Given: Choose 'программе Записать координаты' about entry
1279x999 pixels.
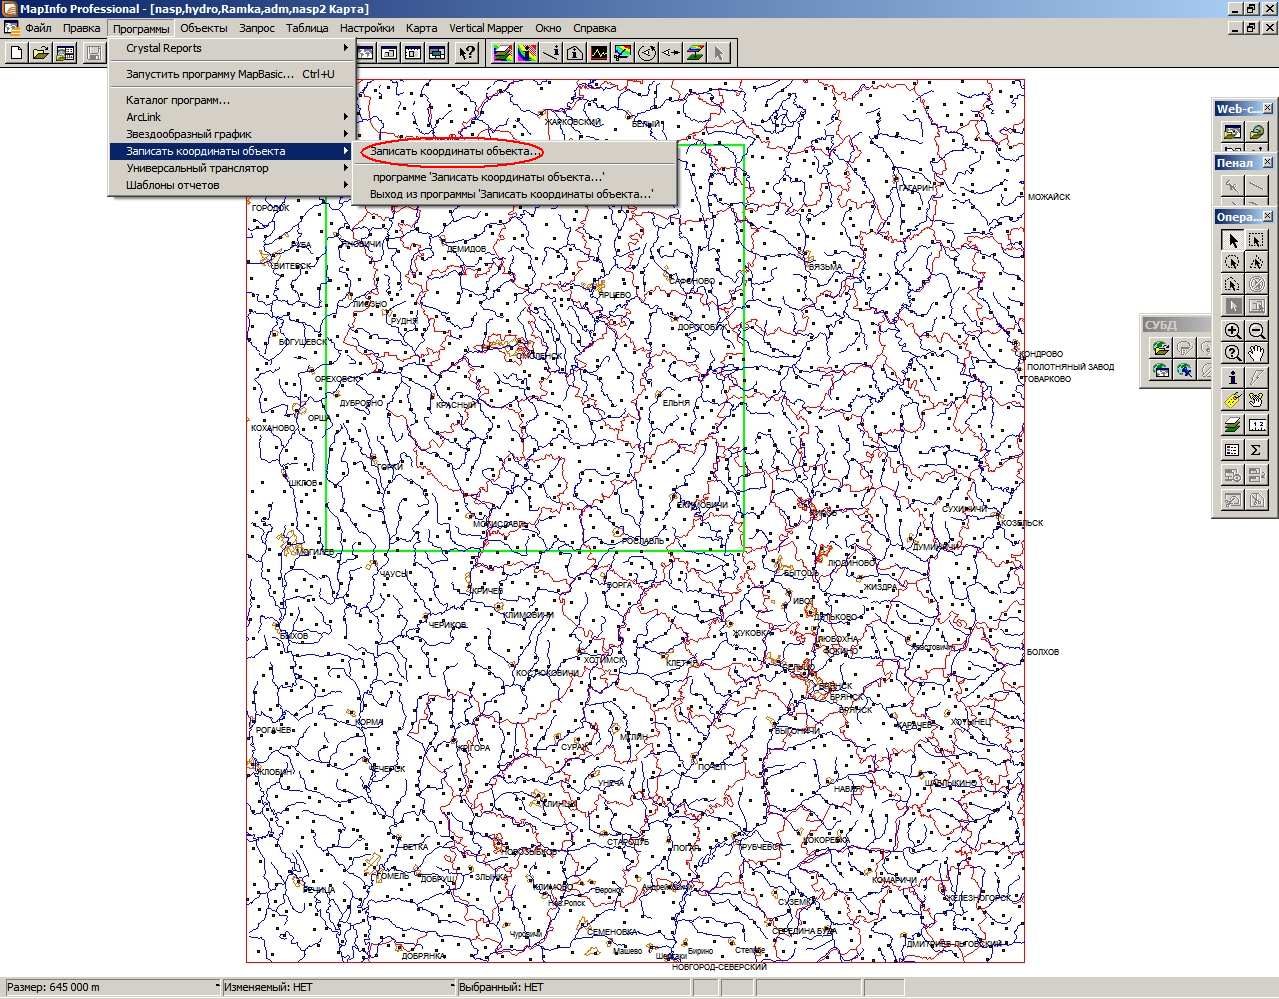Looking at the screenshot, I should [514, 177].
